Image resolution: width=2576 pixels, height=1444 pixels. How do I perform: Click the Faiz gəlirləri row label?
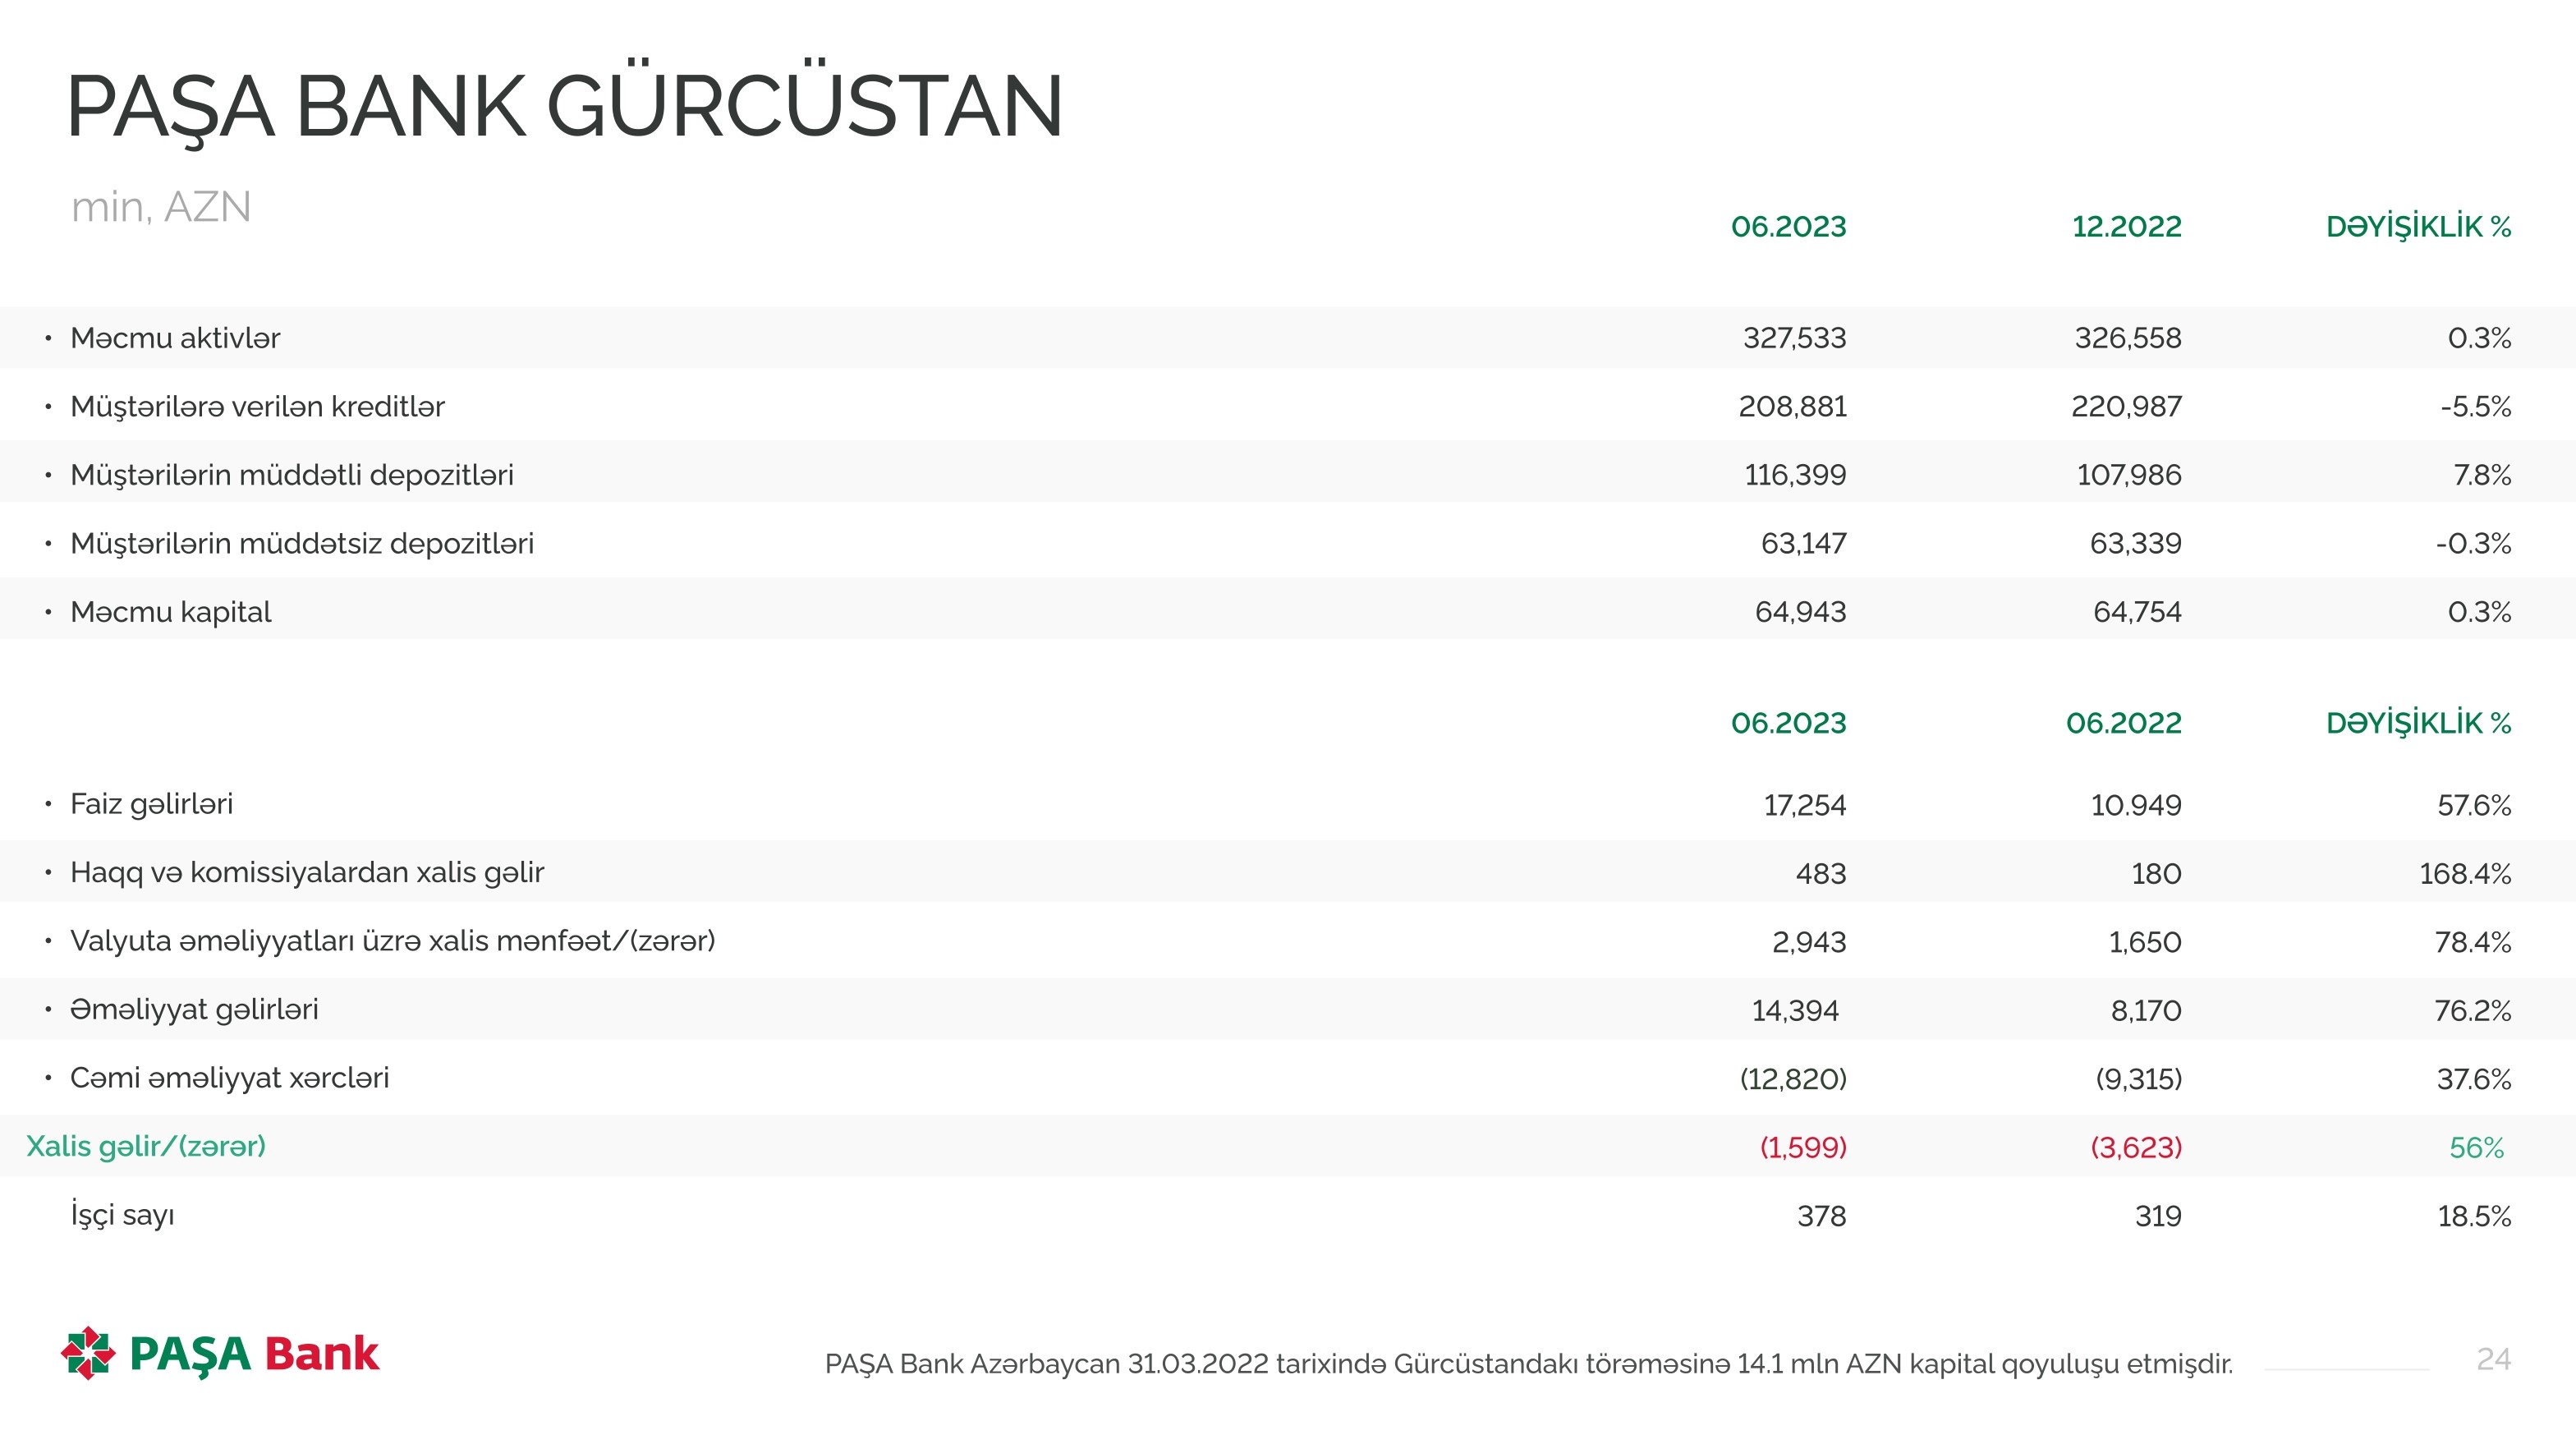point(151,804)
